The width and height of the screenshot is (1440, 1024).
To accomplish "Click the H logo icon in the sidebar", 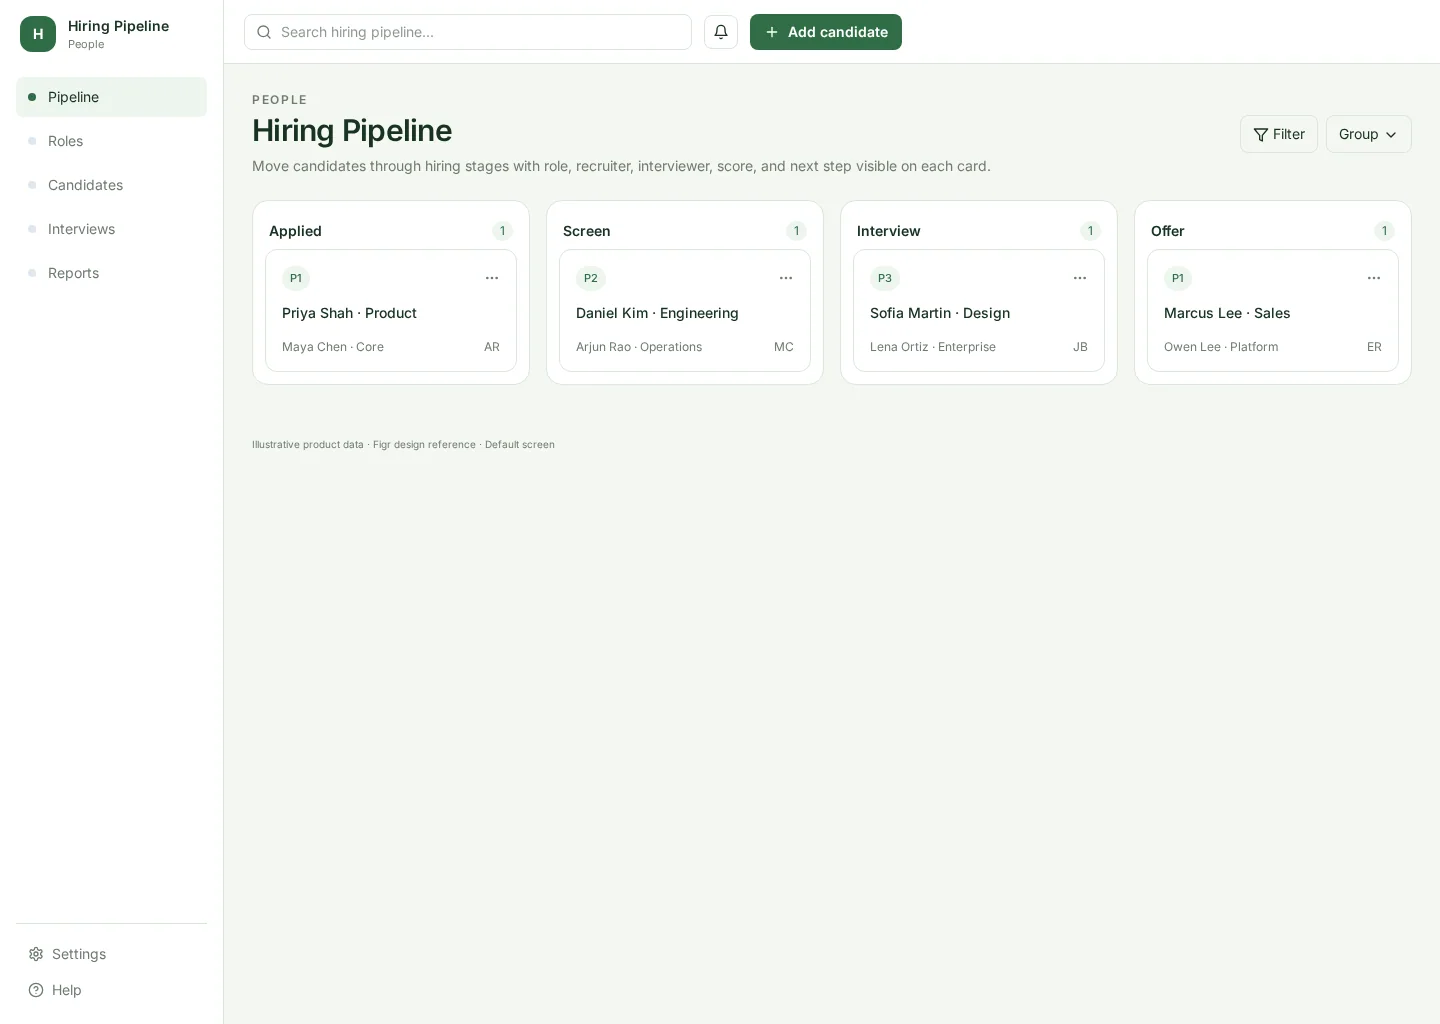I will tap(38, 34).
